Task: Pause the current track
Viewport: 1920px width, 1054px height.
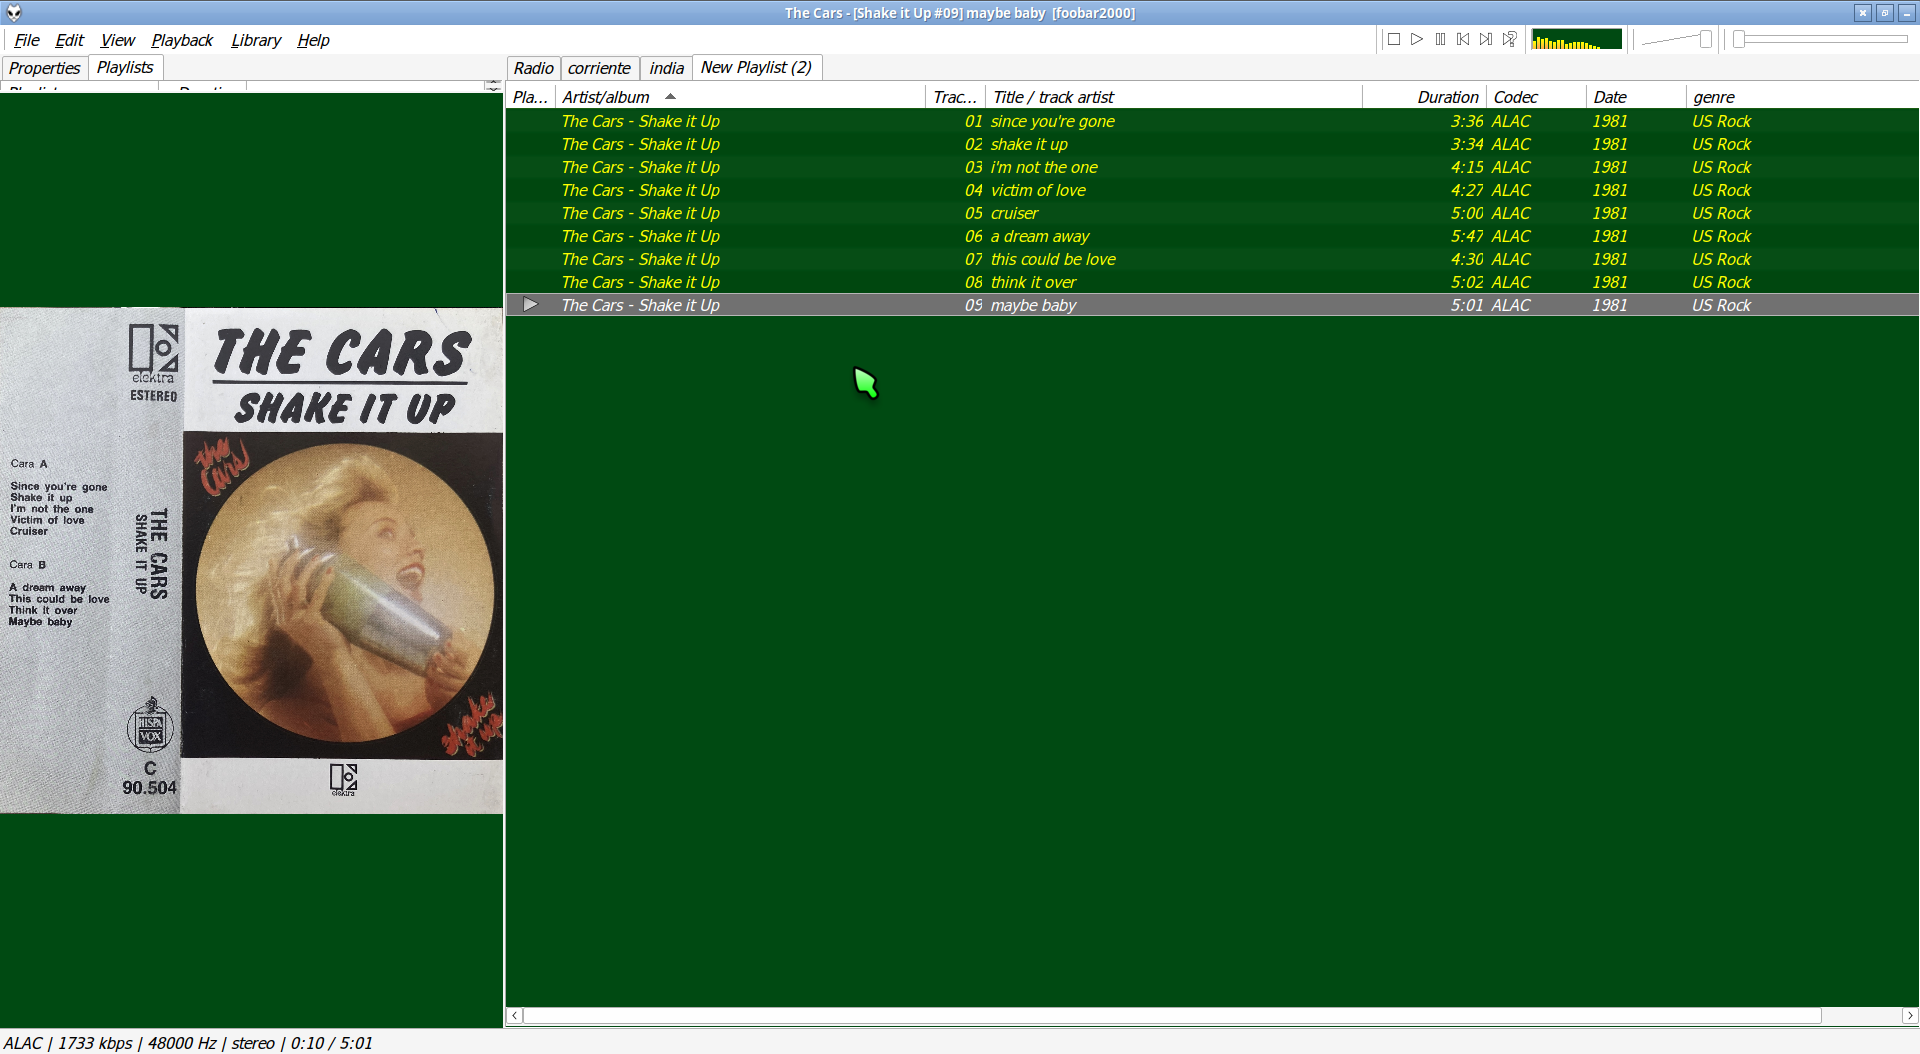Action: [x=1440, y=39]
